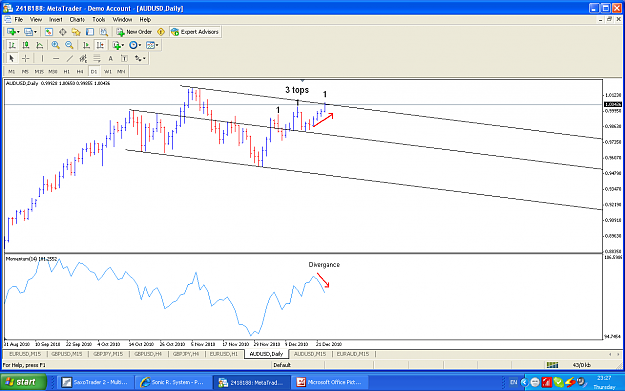Show the Market Watch window
The image size is (625, 391).
49,32
